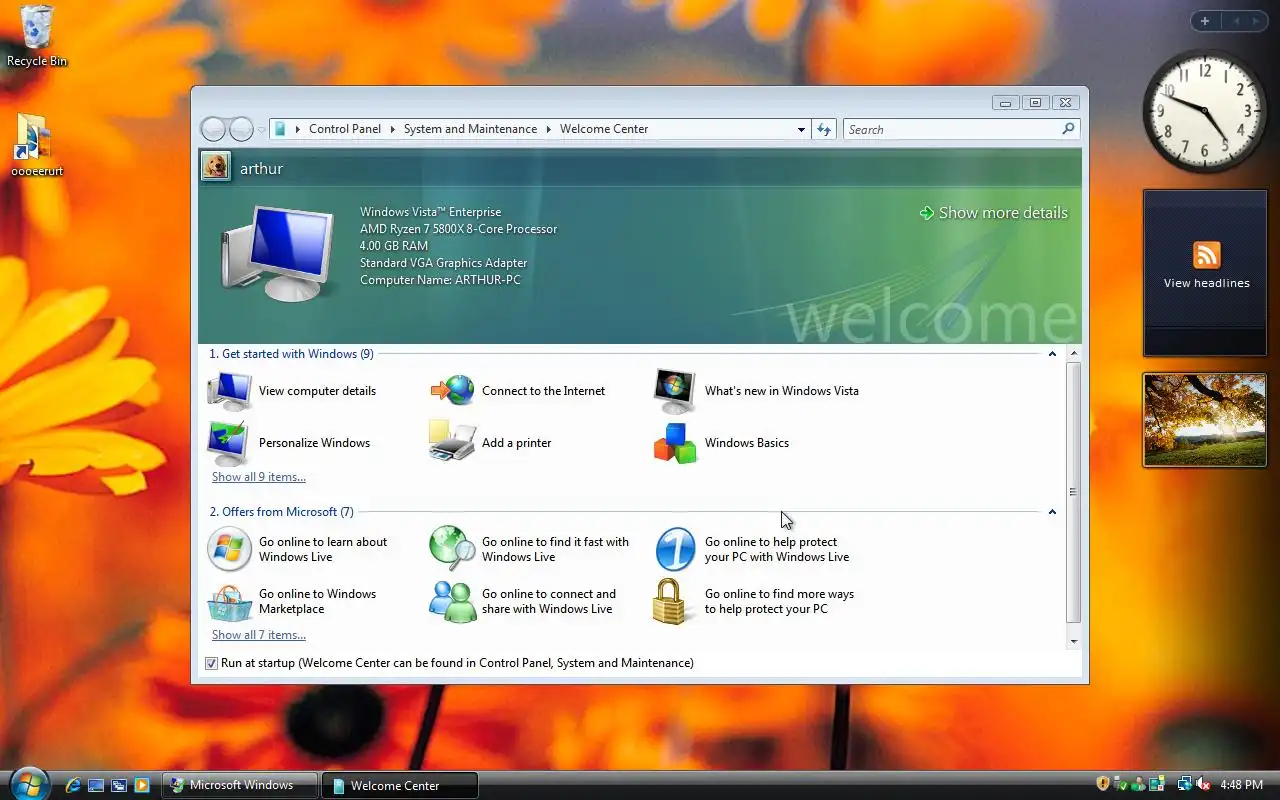Launch Internet Explorer from Quick Launch
1280x800 pixels.
pyautogui.click(x=73, y=785)
